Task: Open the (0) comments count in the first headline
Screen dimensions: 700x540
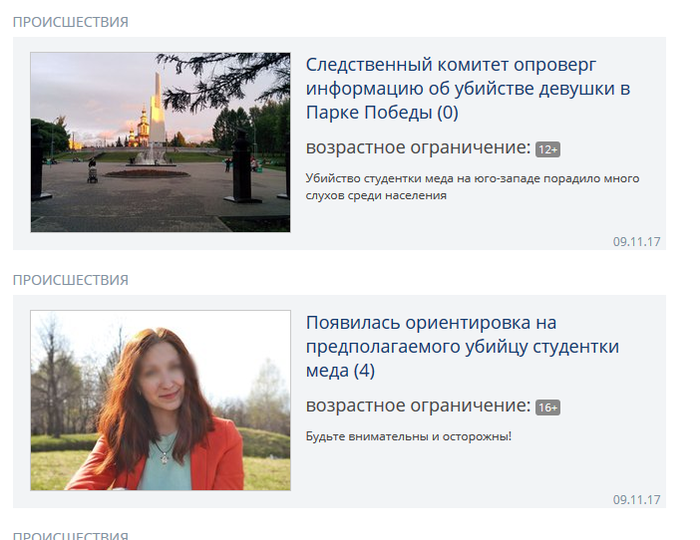Action: (448, 112)
